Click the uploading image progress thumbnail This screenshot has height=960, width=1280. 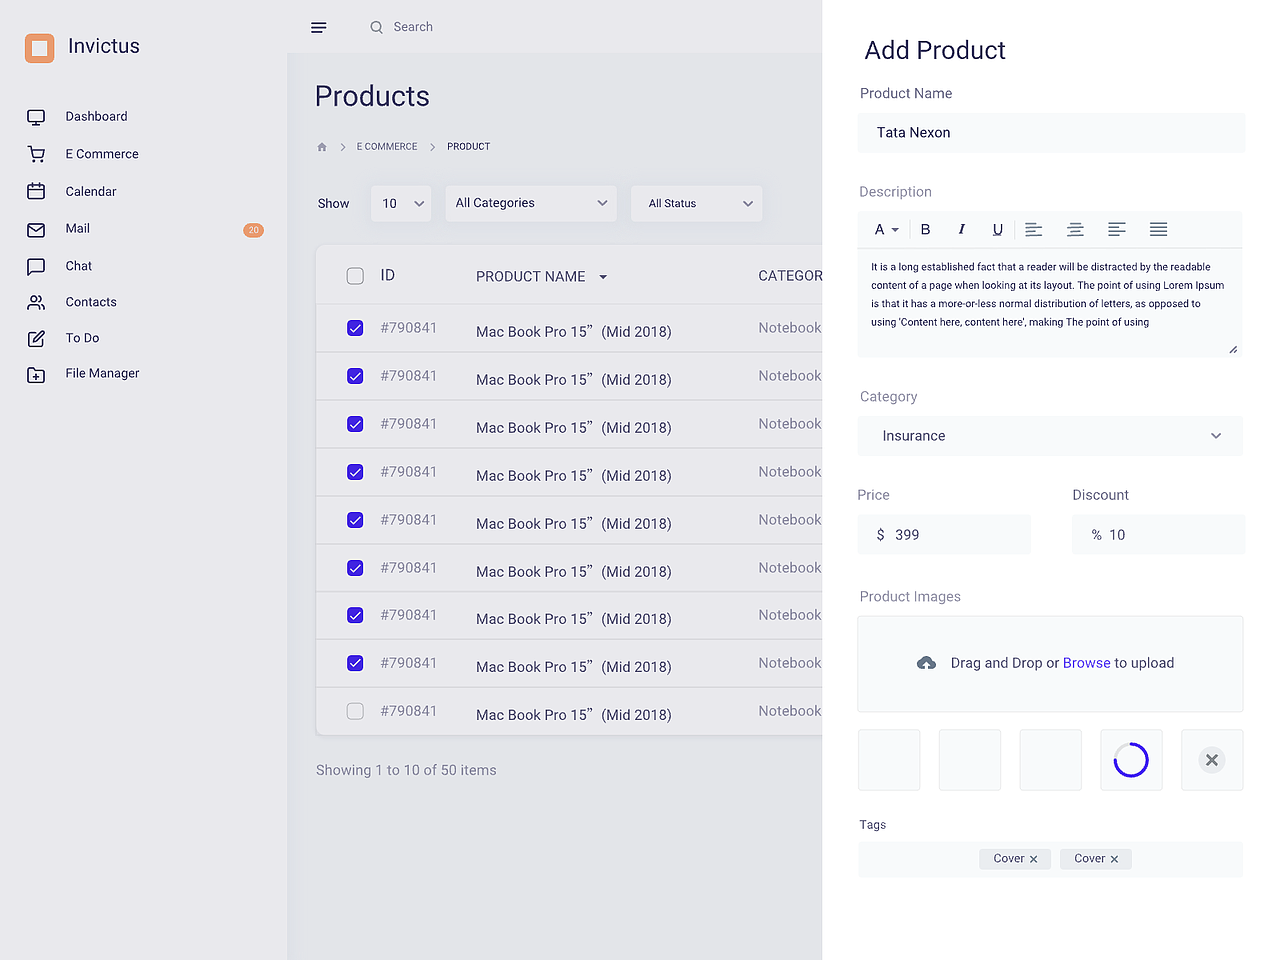point(1131,760)
